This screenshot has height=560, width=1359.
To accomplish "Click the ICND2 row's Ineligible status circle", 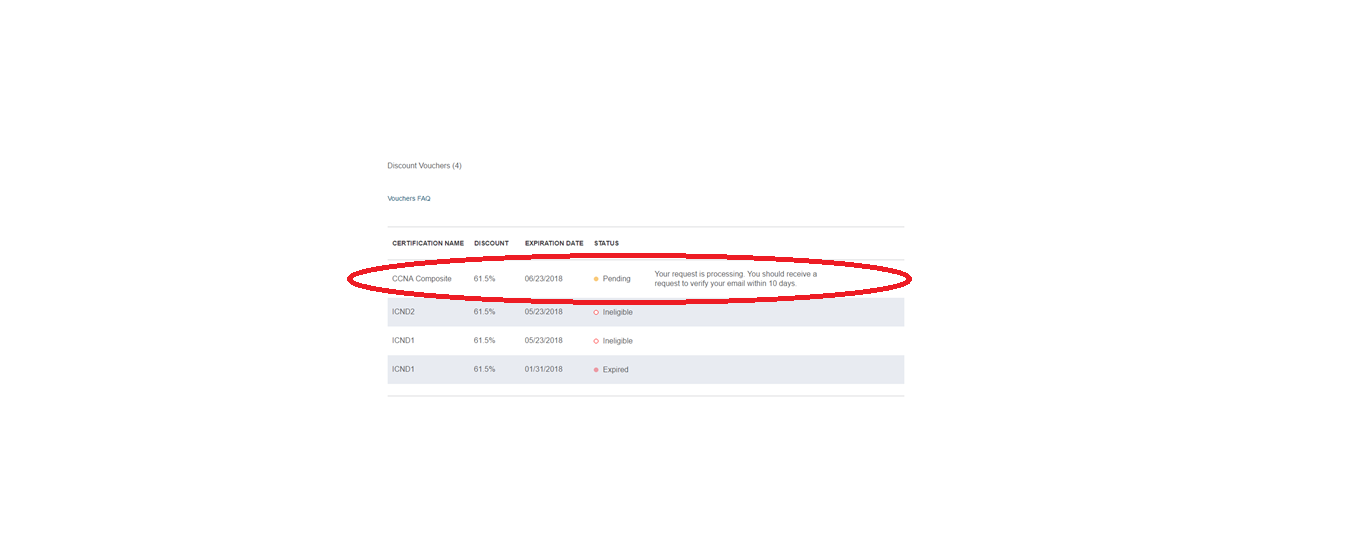I will click(596, 312).
